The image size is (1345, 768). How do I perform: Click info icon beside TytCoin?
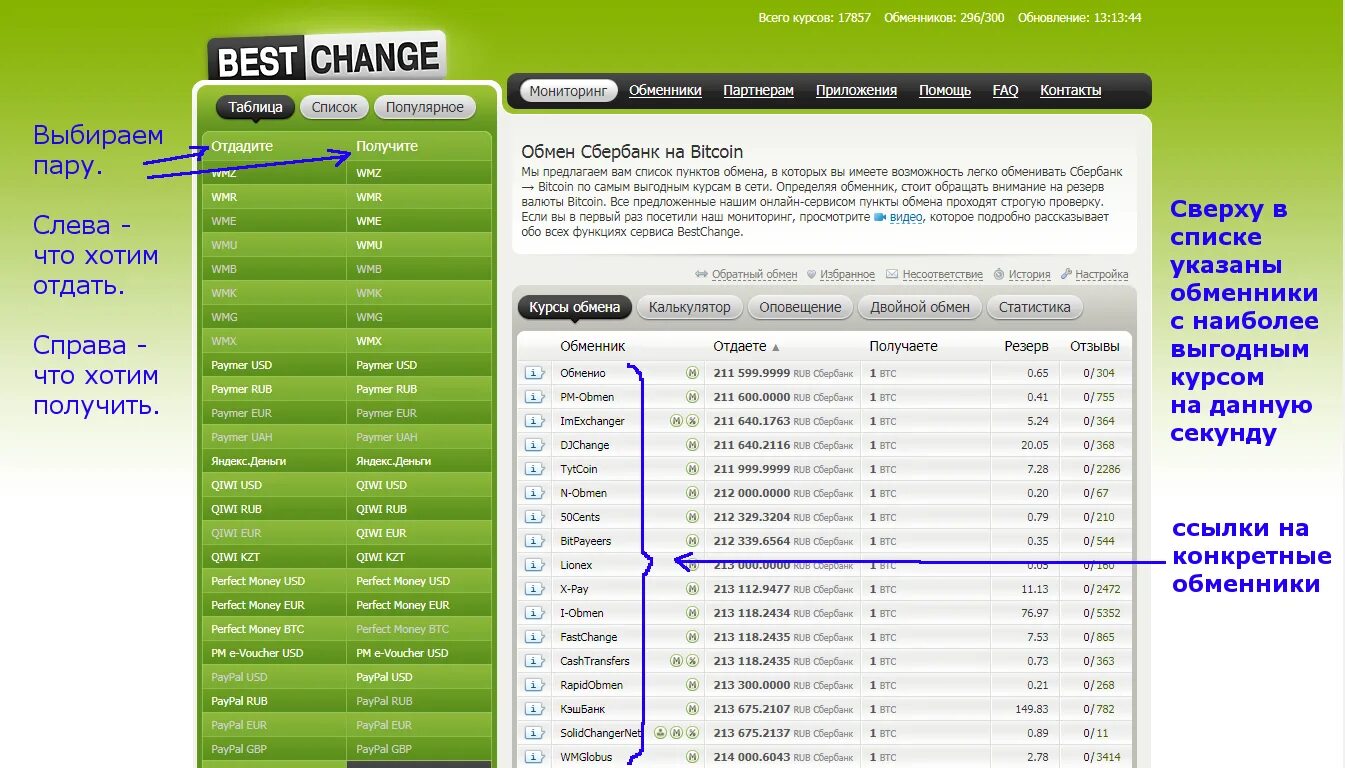pyautogui.click(x=535, y=469)
